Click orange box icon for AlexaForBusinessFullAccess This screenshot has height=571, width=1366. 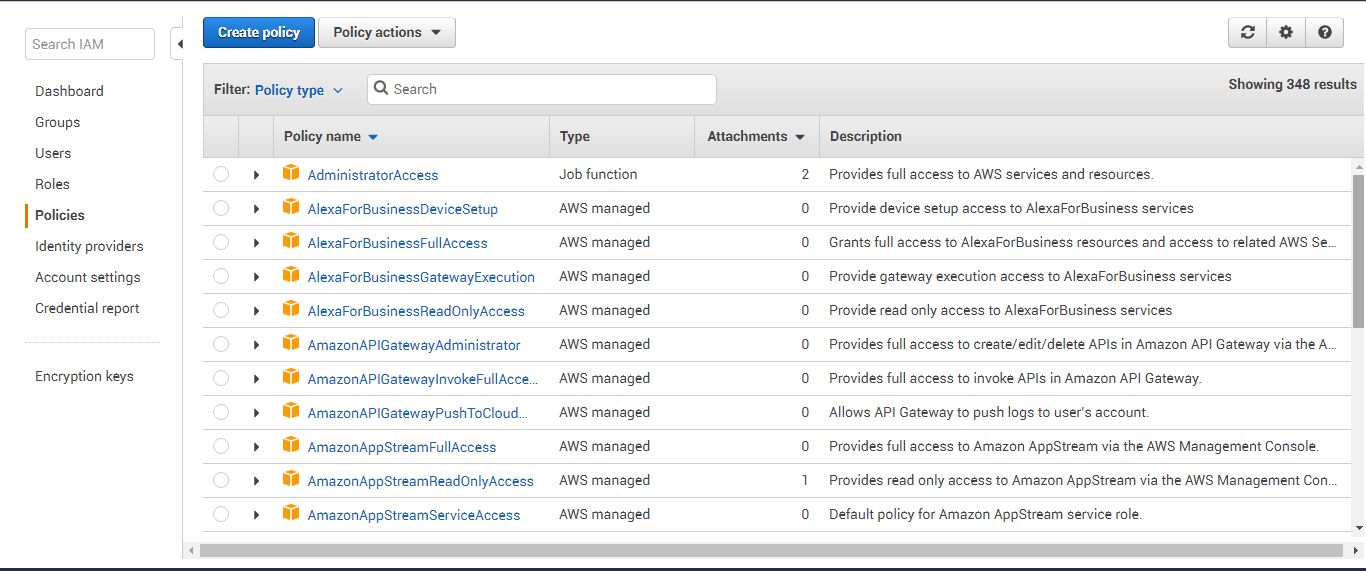point(291,241)
